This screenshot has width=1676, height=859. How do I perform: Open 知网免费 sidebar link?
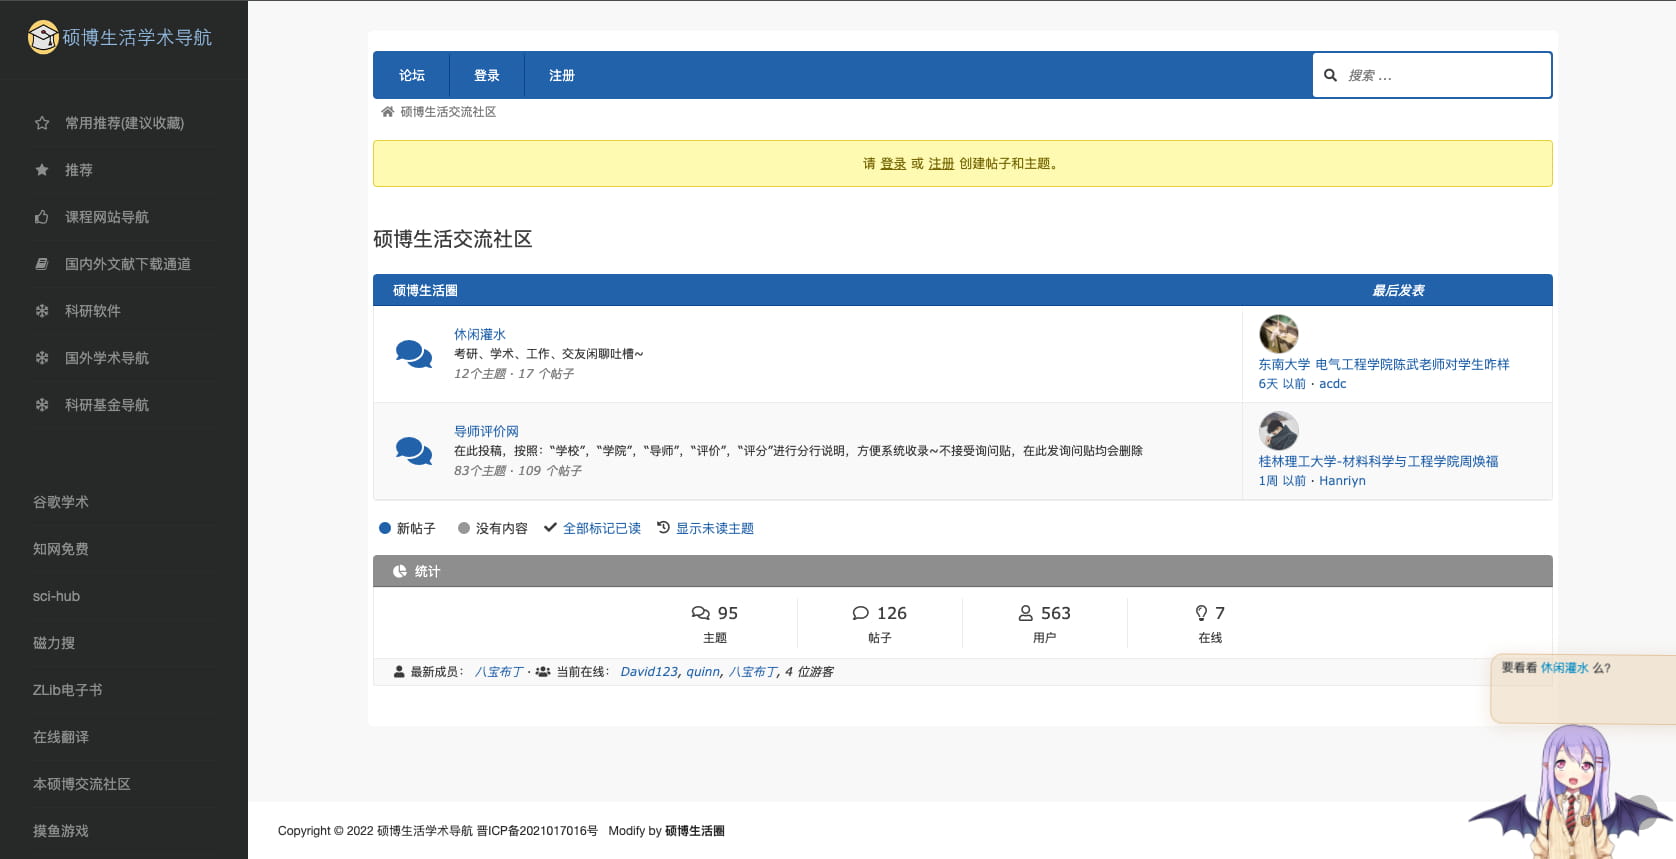pos(61,549)
